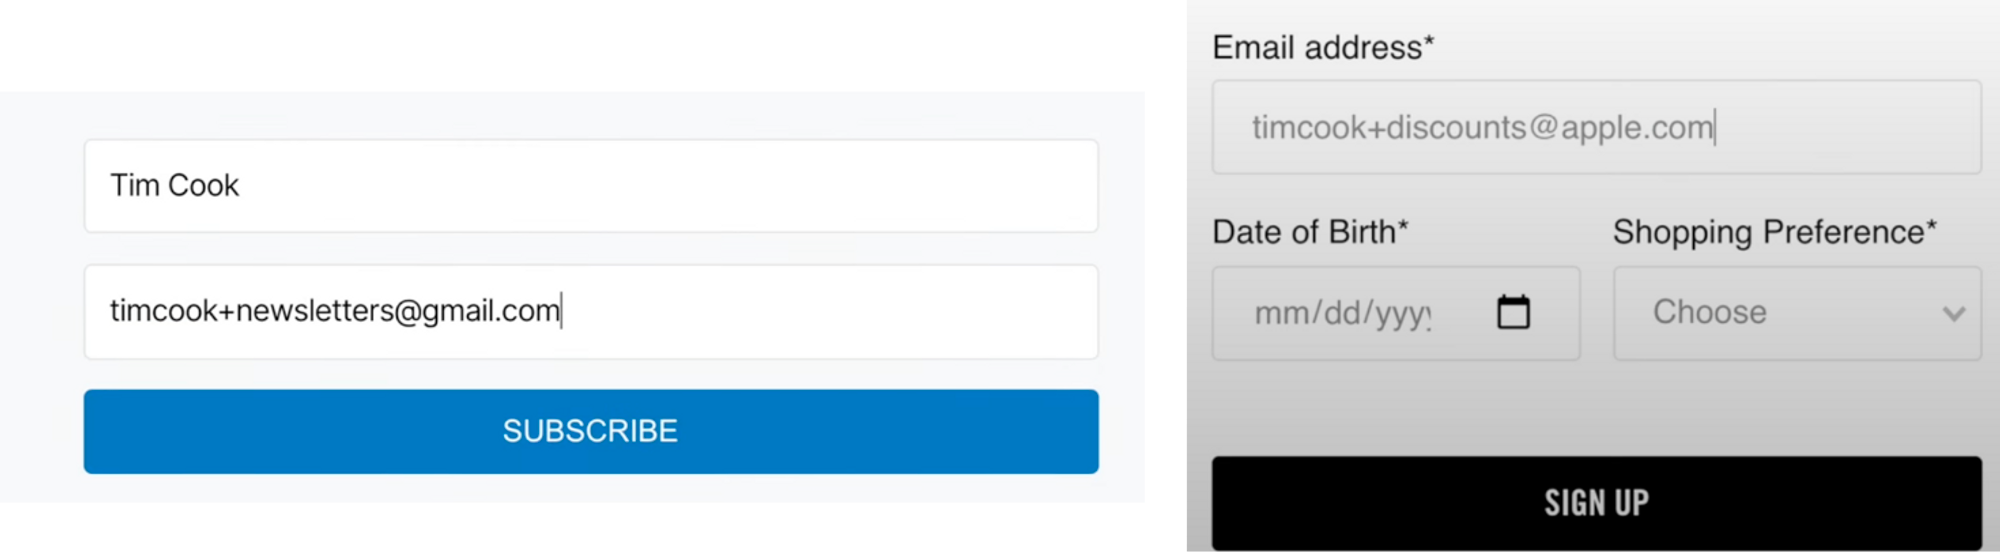2000x552 pixels.
Task: Click the Email address* label
Action: pyautogui.click(x=1323, y=47)
